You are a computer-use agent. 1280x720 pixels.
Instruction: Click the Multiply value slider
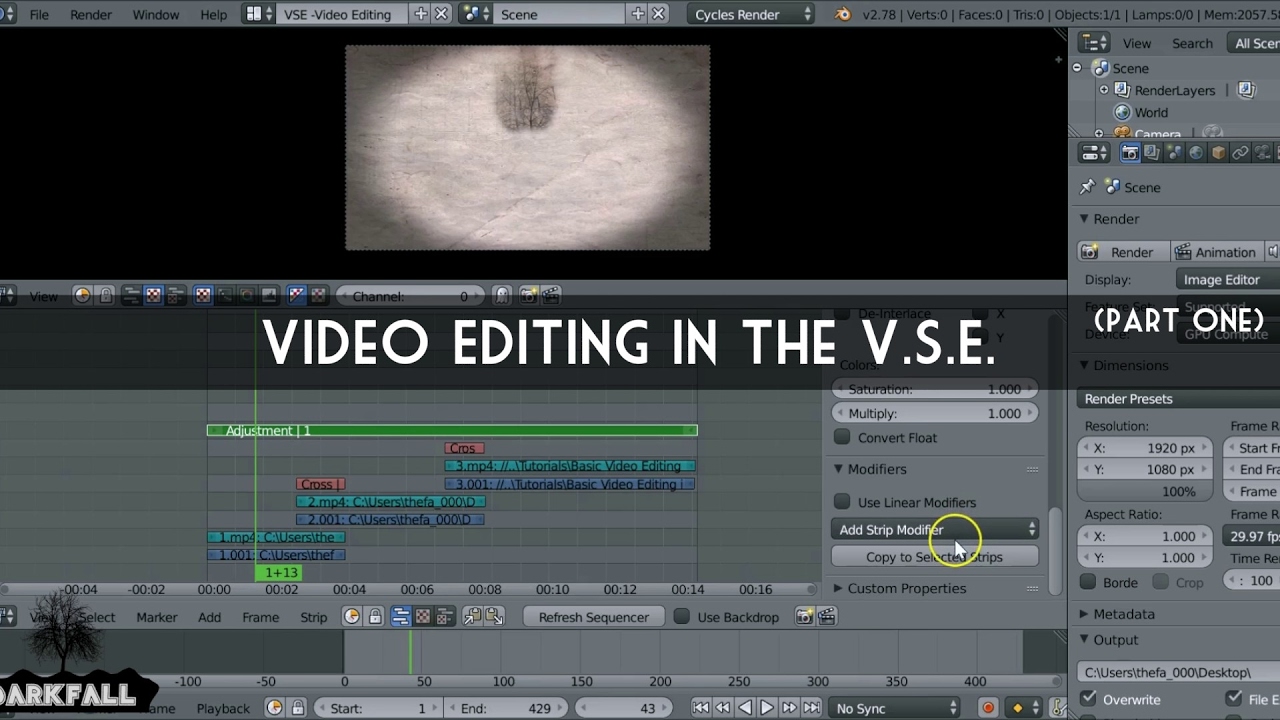[x=935, y=413]
